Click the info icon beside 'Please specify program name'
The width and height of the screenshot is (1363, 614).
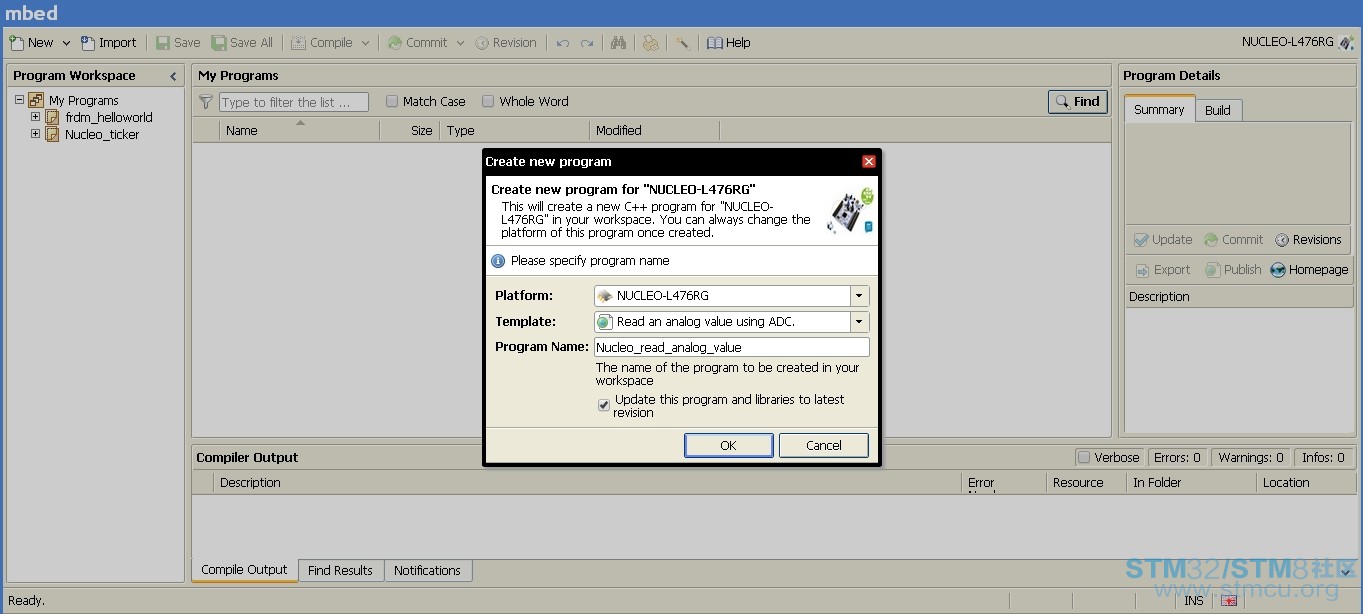click(x=498, y=260)
